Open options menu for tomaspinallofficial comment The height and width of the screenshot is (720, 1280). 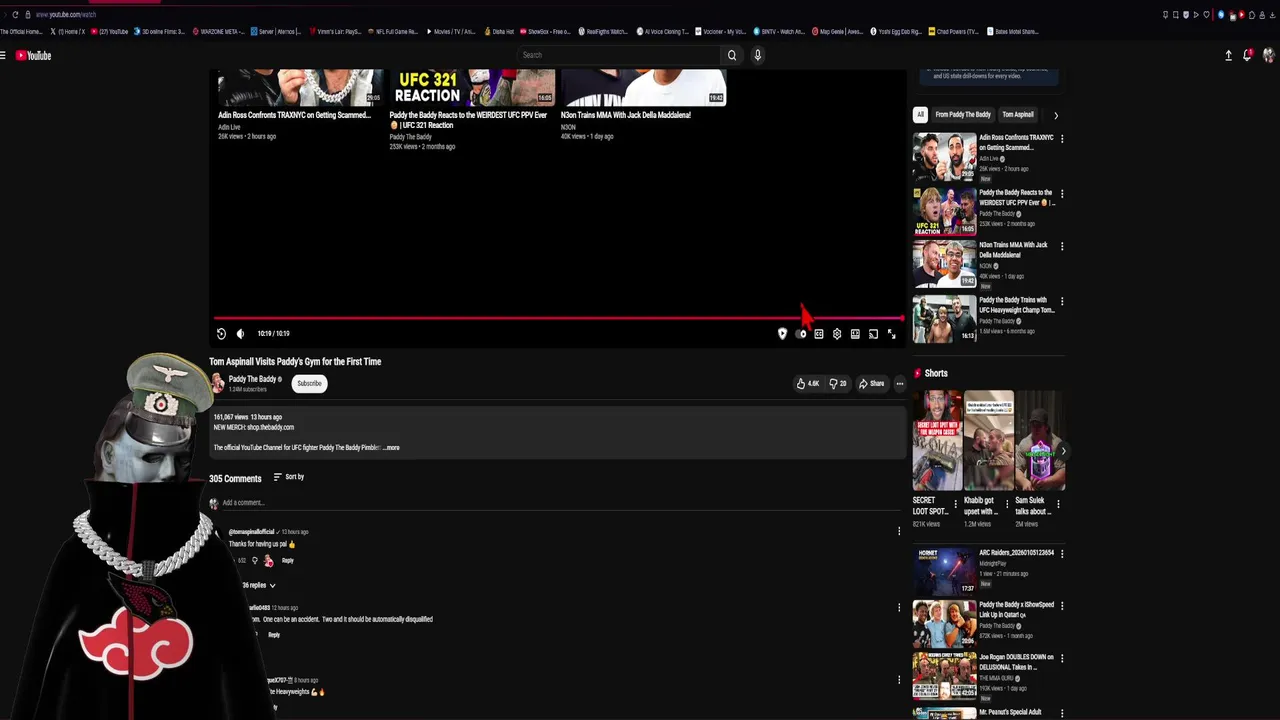pos(899,532)
